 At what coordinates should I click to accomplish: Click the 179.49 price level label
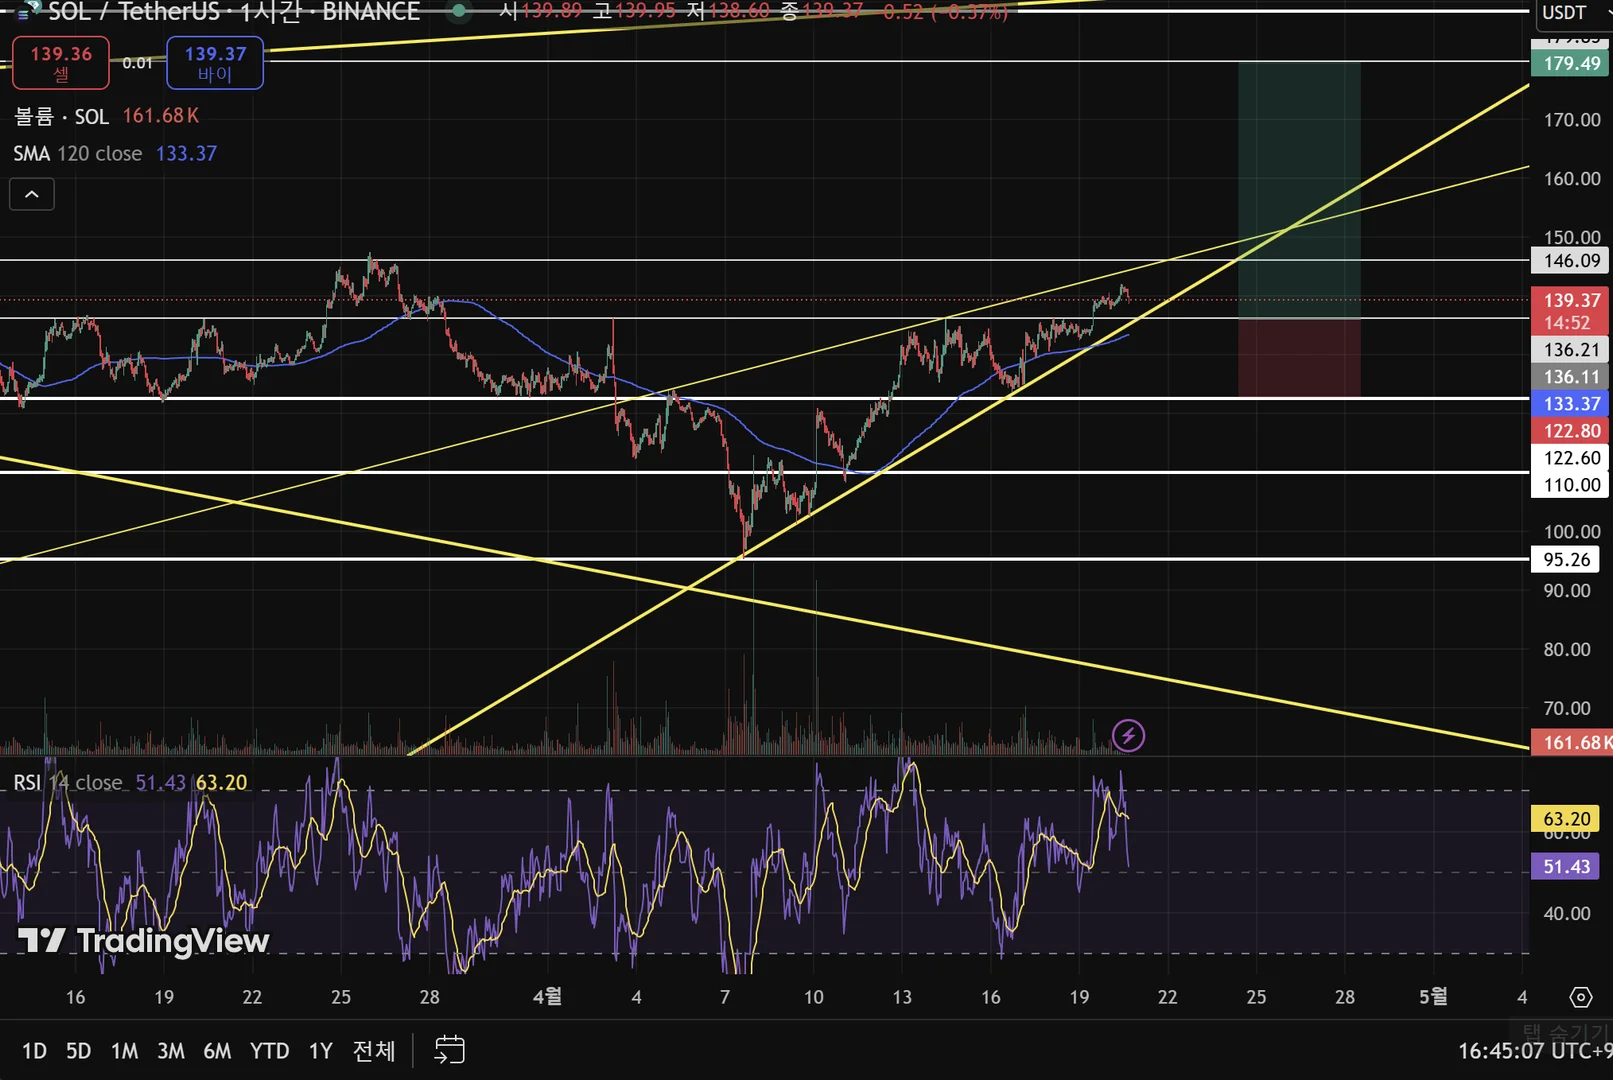(x=1571, y=64)
